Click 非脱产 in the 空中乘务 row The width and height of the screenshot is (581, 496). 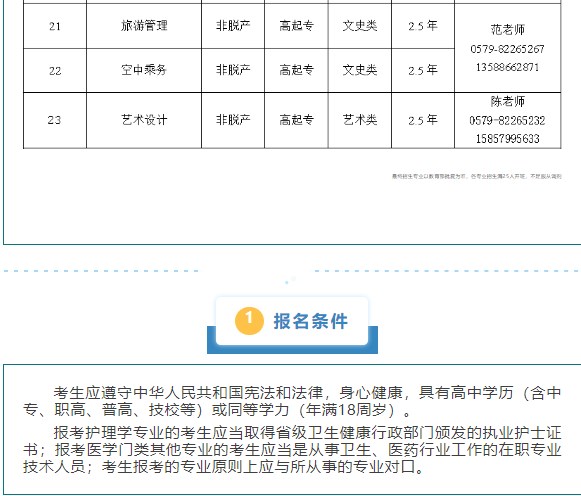233,70
